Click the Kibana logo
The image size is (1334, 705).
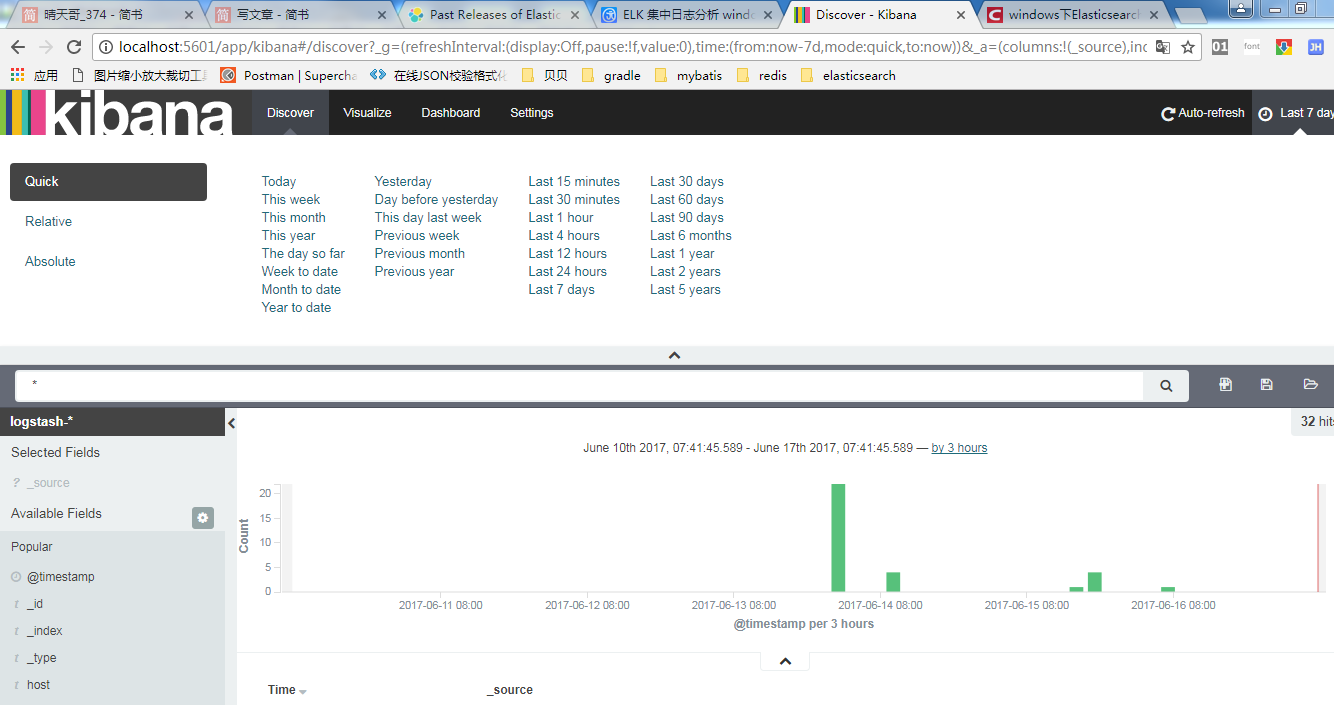tap(117, 112)
